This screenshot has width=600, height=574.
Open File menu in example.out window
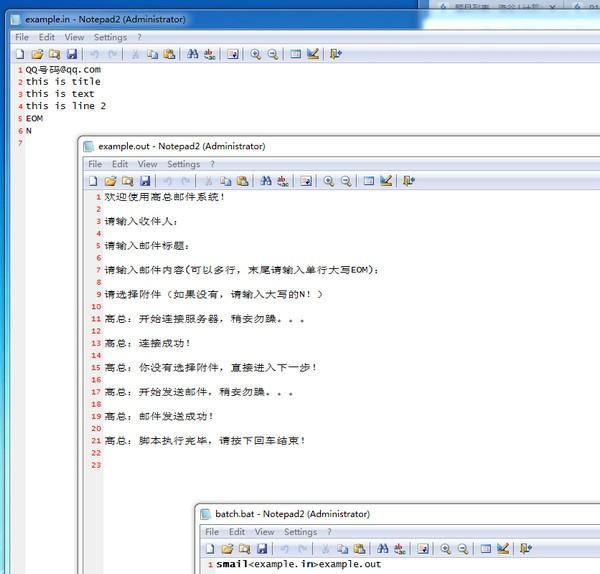pyautogui.click(x=95, y=164)
